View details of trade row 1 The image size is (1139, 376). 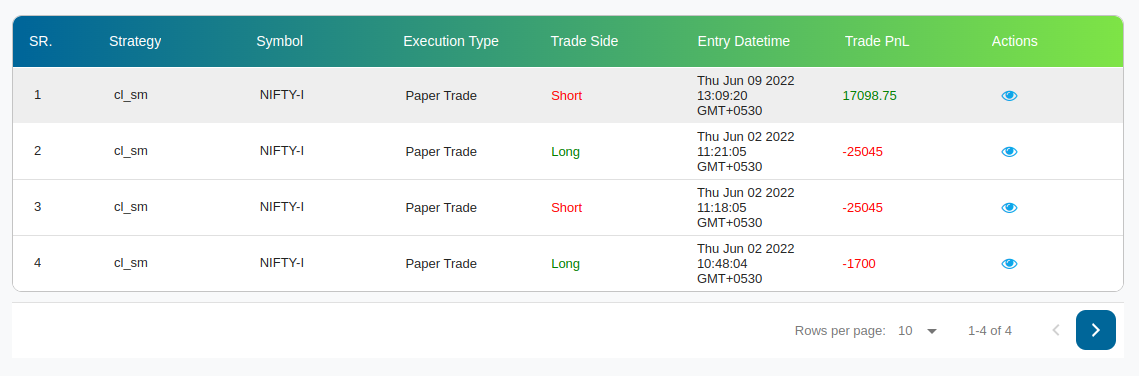click(x=1009, y=96)
